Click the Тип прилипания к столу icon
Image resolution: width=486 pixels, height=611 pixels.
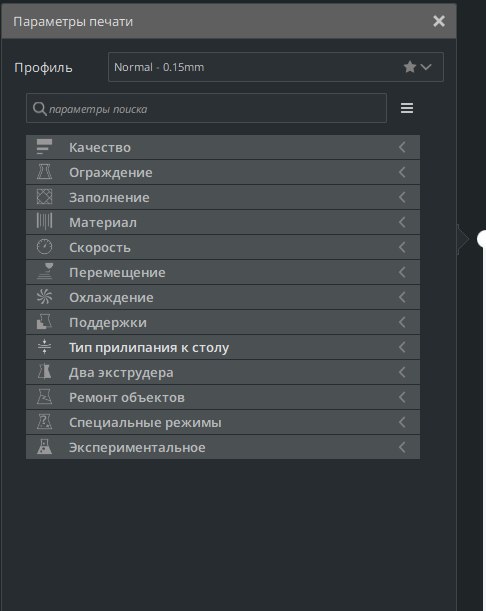point(44,347)
